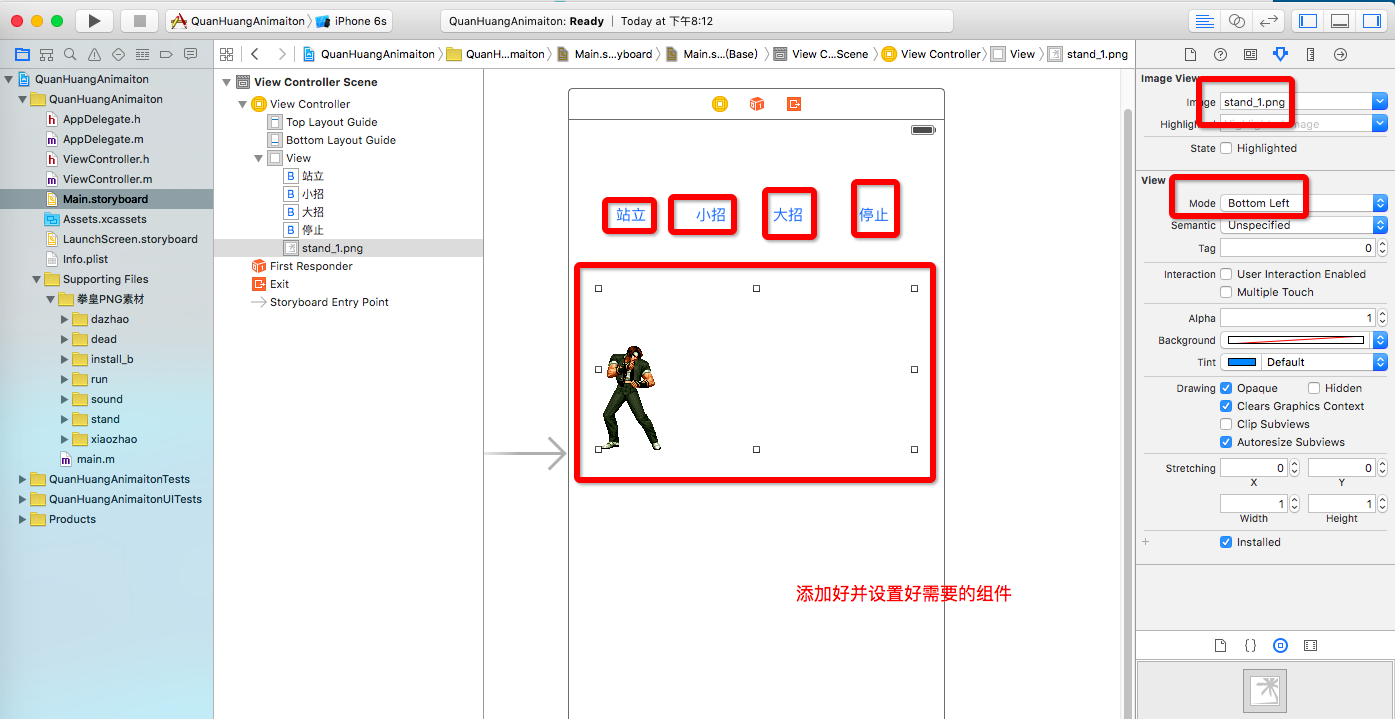Viewport: 1395px width, 719px height.
Task: Uncheck Clears Graphics Context
Action: click(1226, 406)
